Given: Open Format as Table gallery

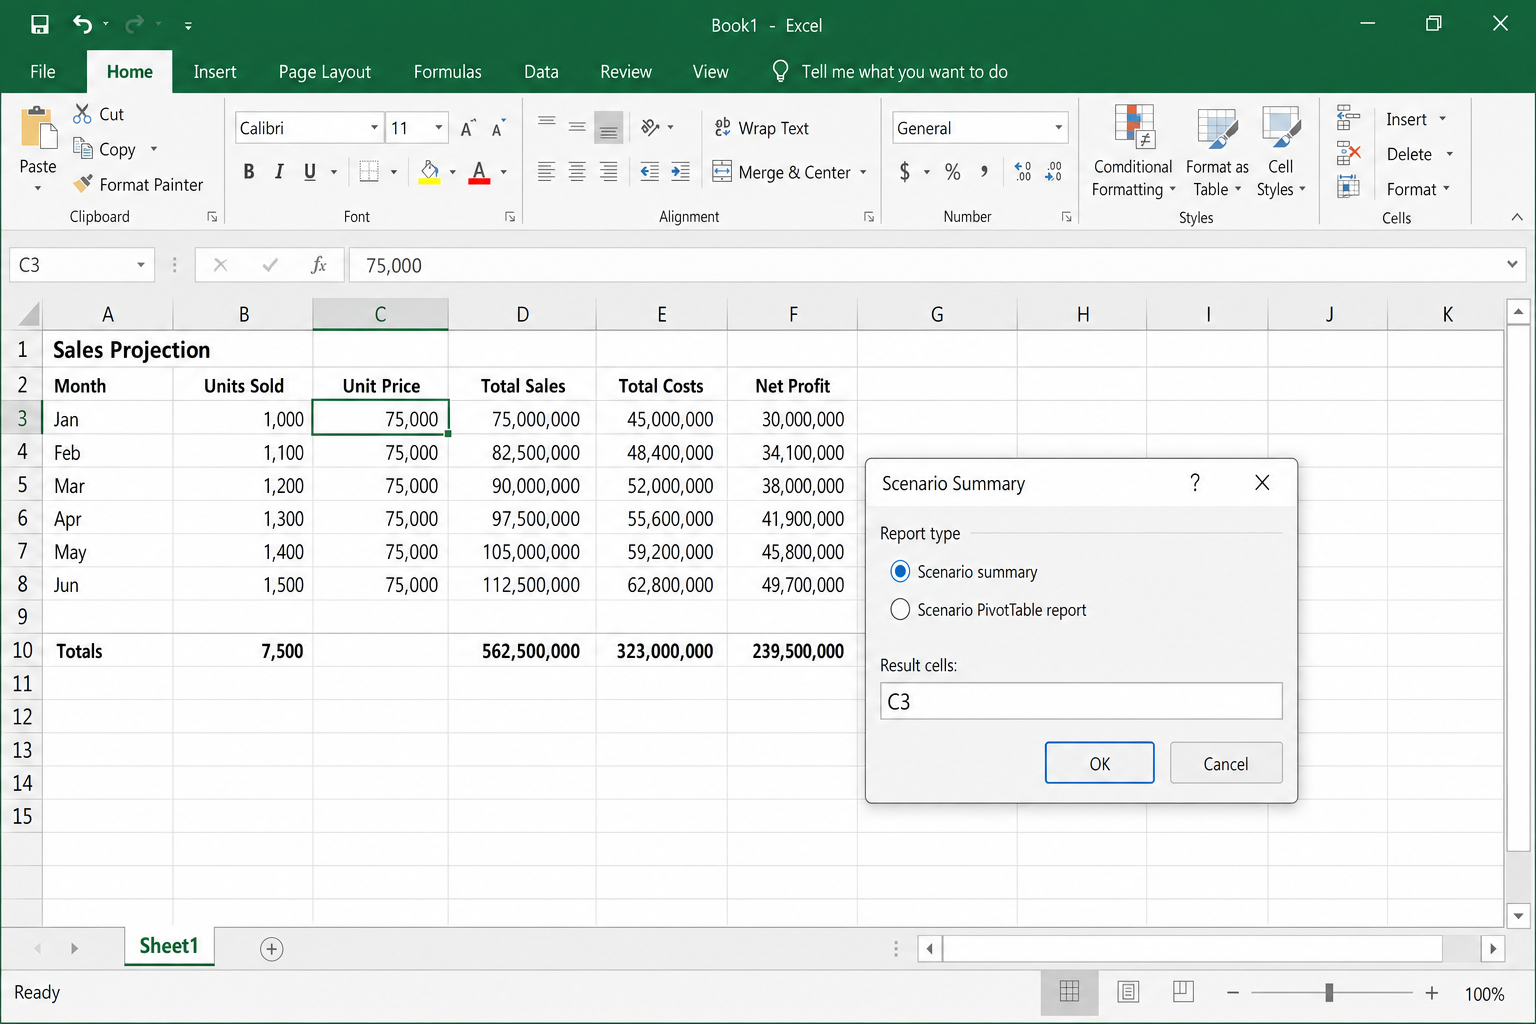Looking at the screenshot, I should (x=1217, y=152).
